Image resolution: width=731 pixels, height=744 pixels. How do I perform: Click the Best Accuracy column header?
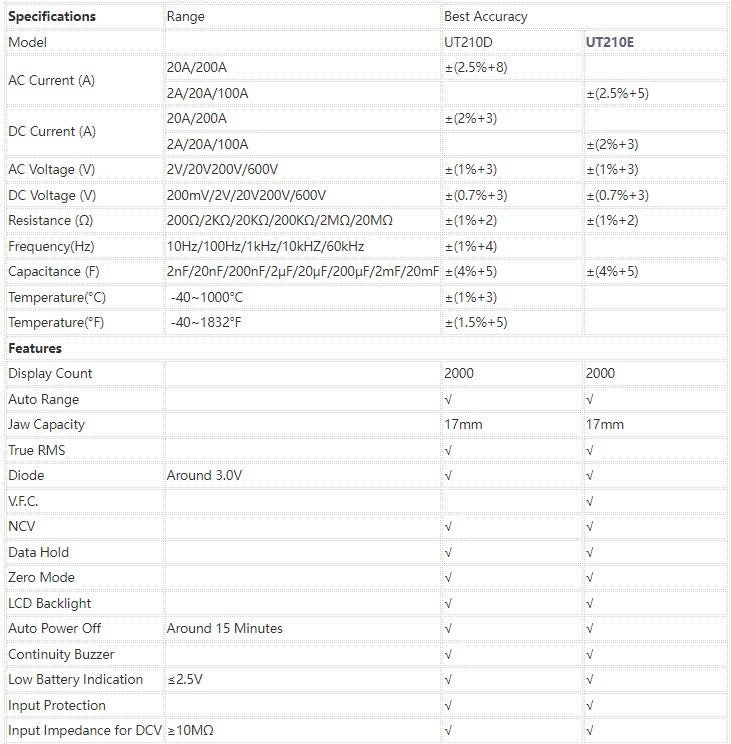click(x=486, y=17)
